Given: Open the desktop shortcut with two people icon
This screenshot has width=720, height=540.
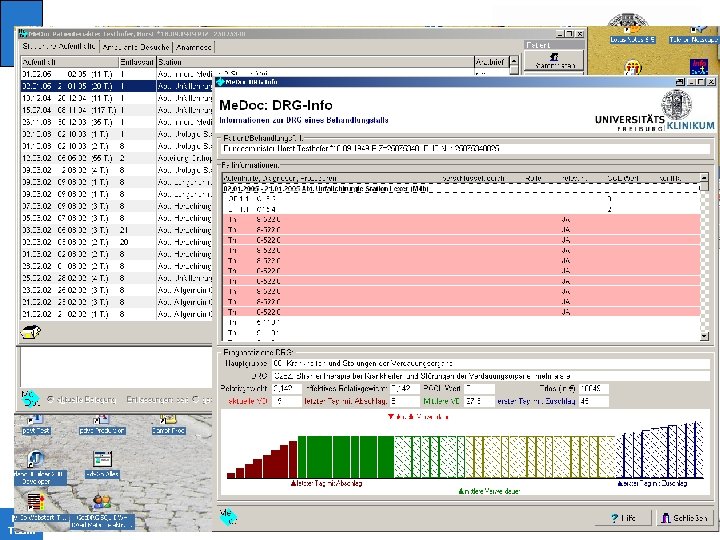Looking at the screenshot, I should point(102,502).
